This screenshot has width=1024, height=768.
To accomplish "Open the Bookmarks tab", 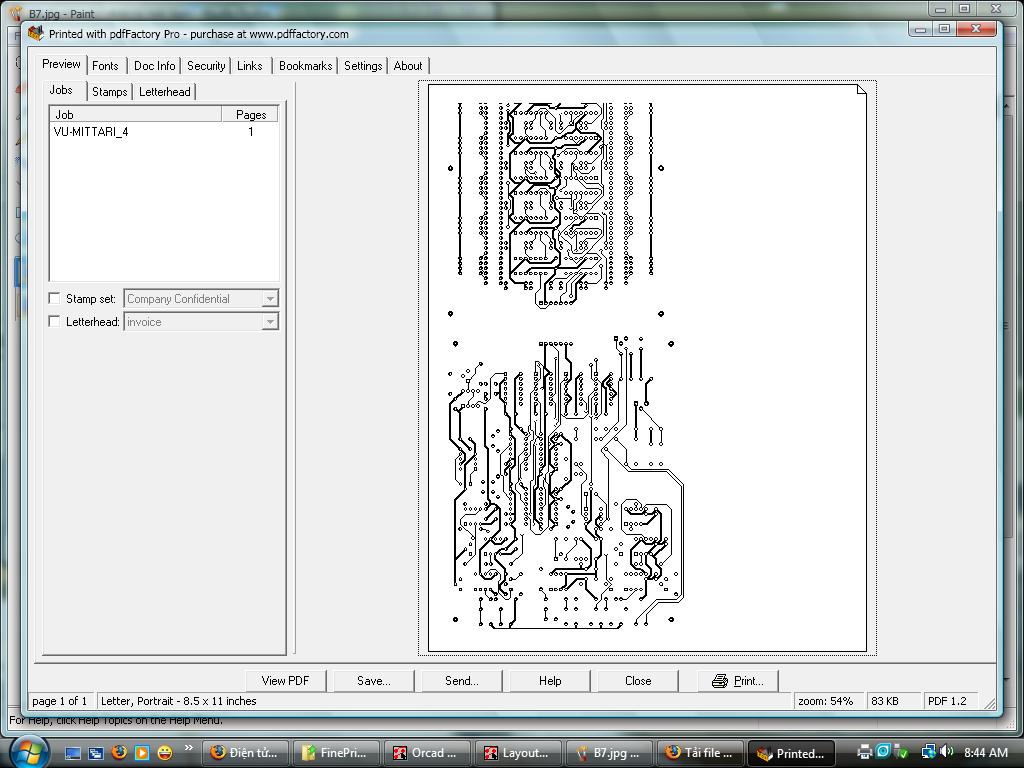I will pos(305,65).
